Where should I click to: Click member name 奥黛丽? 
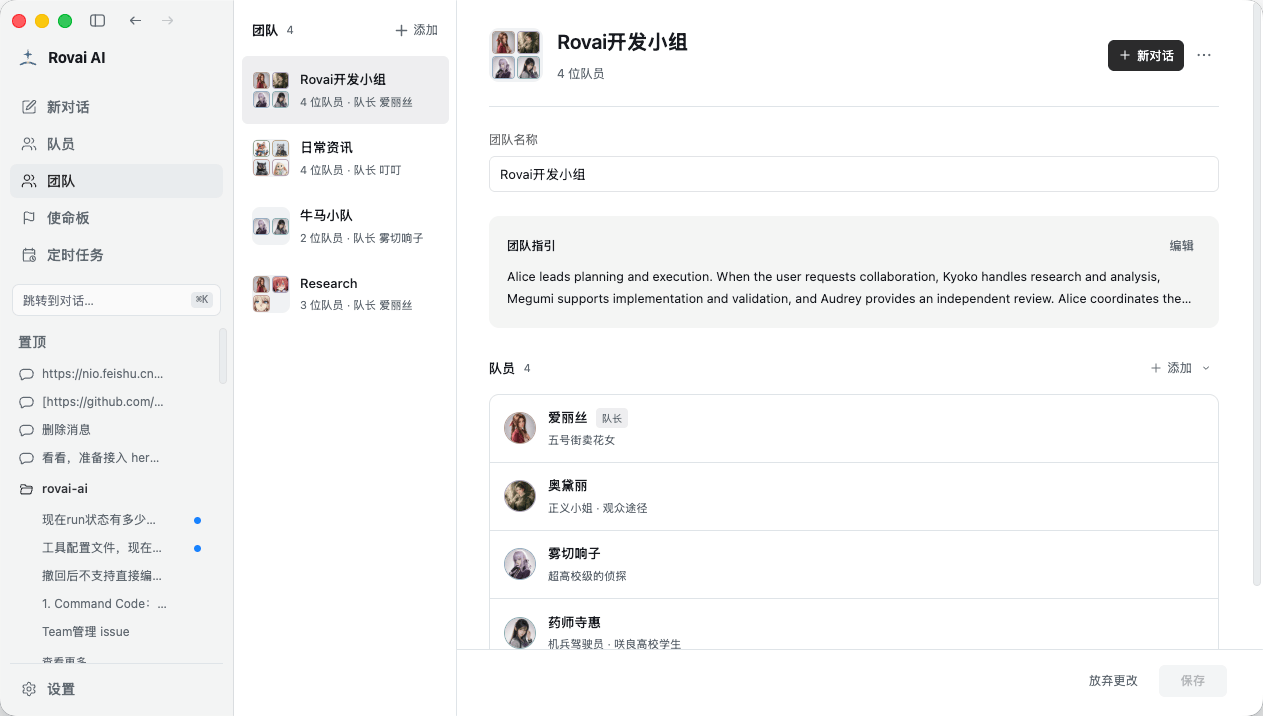click(568, 486)
